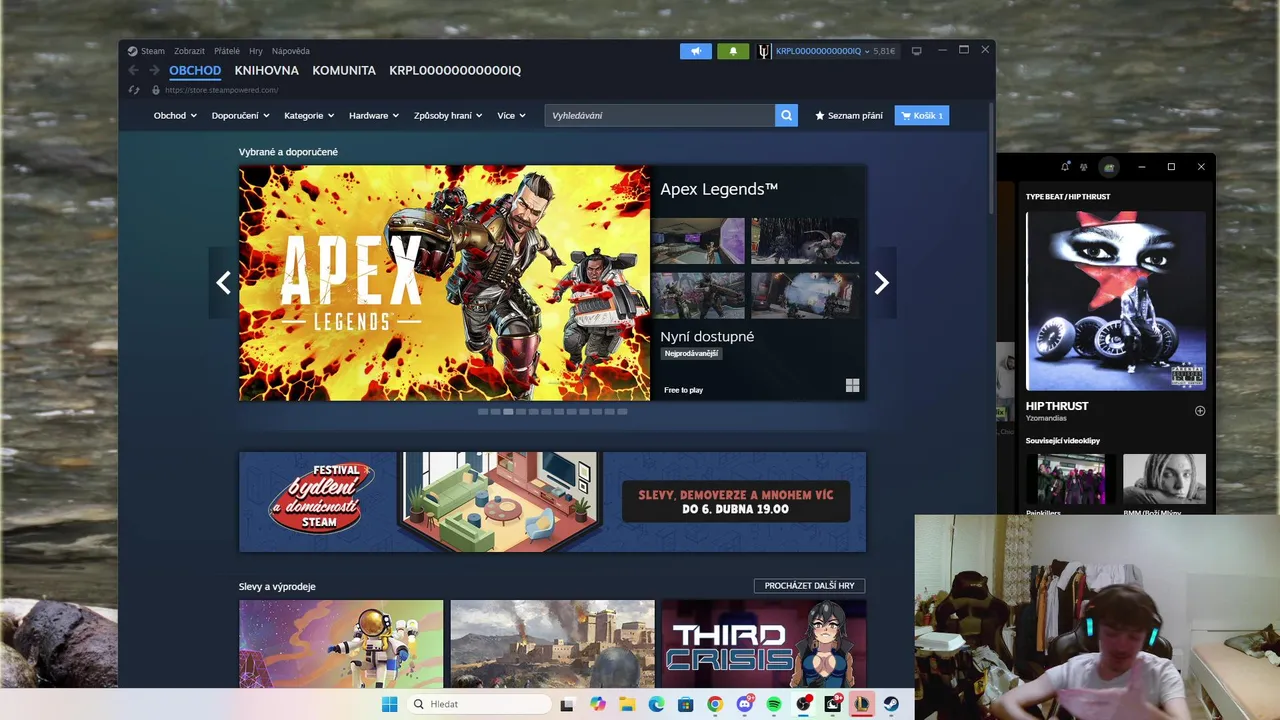This screenshot has width=1280, height=720.
Task: Open the Apex Legends main capsule image
Action: (x=444, y=283)
